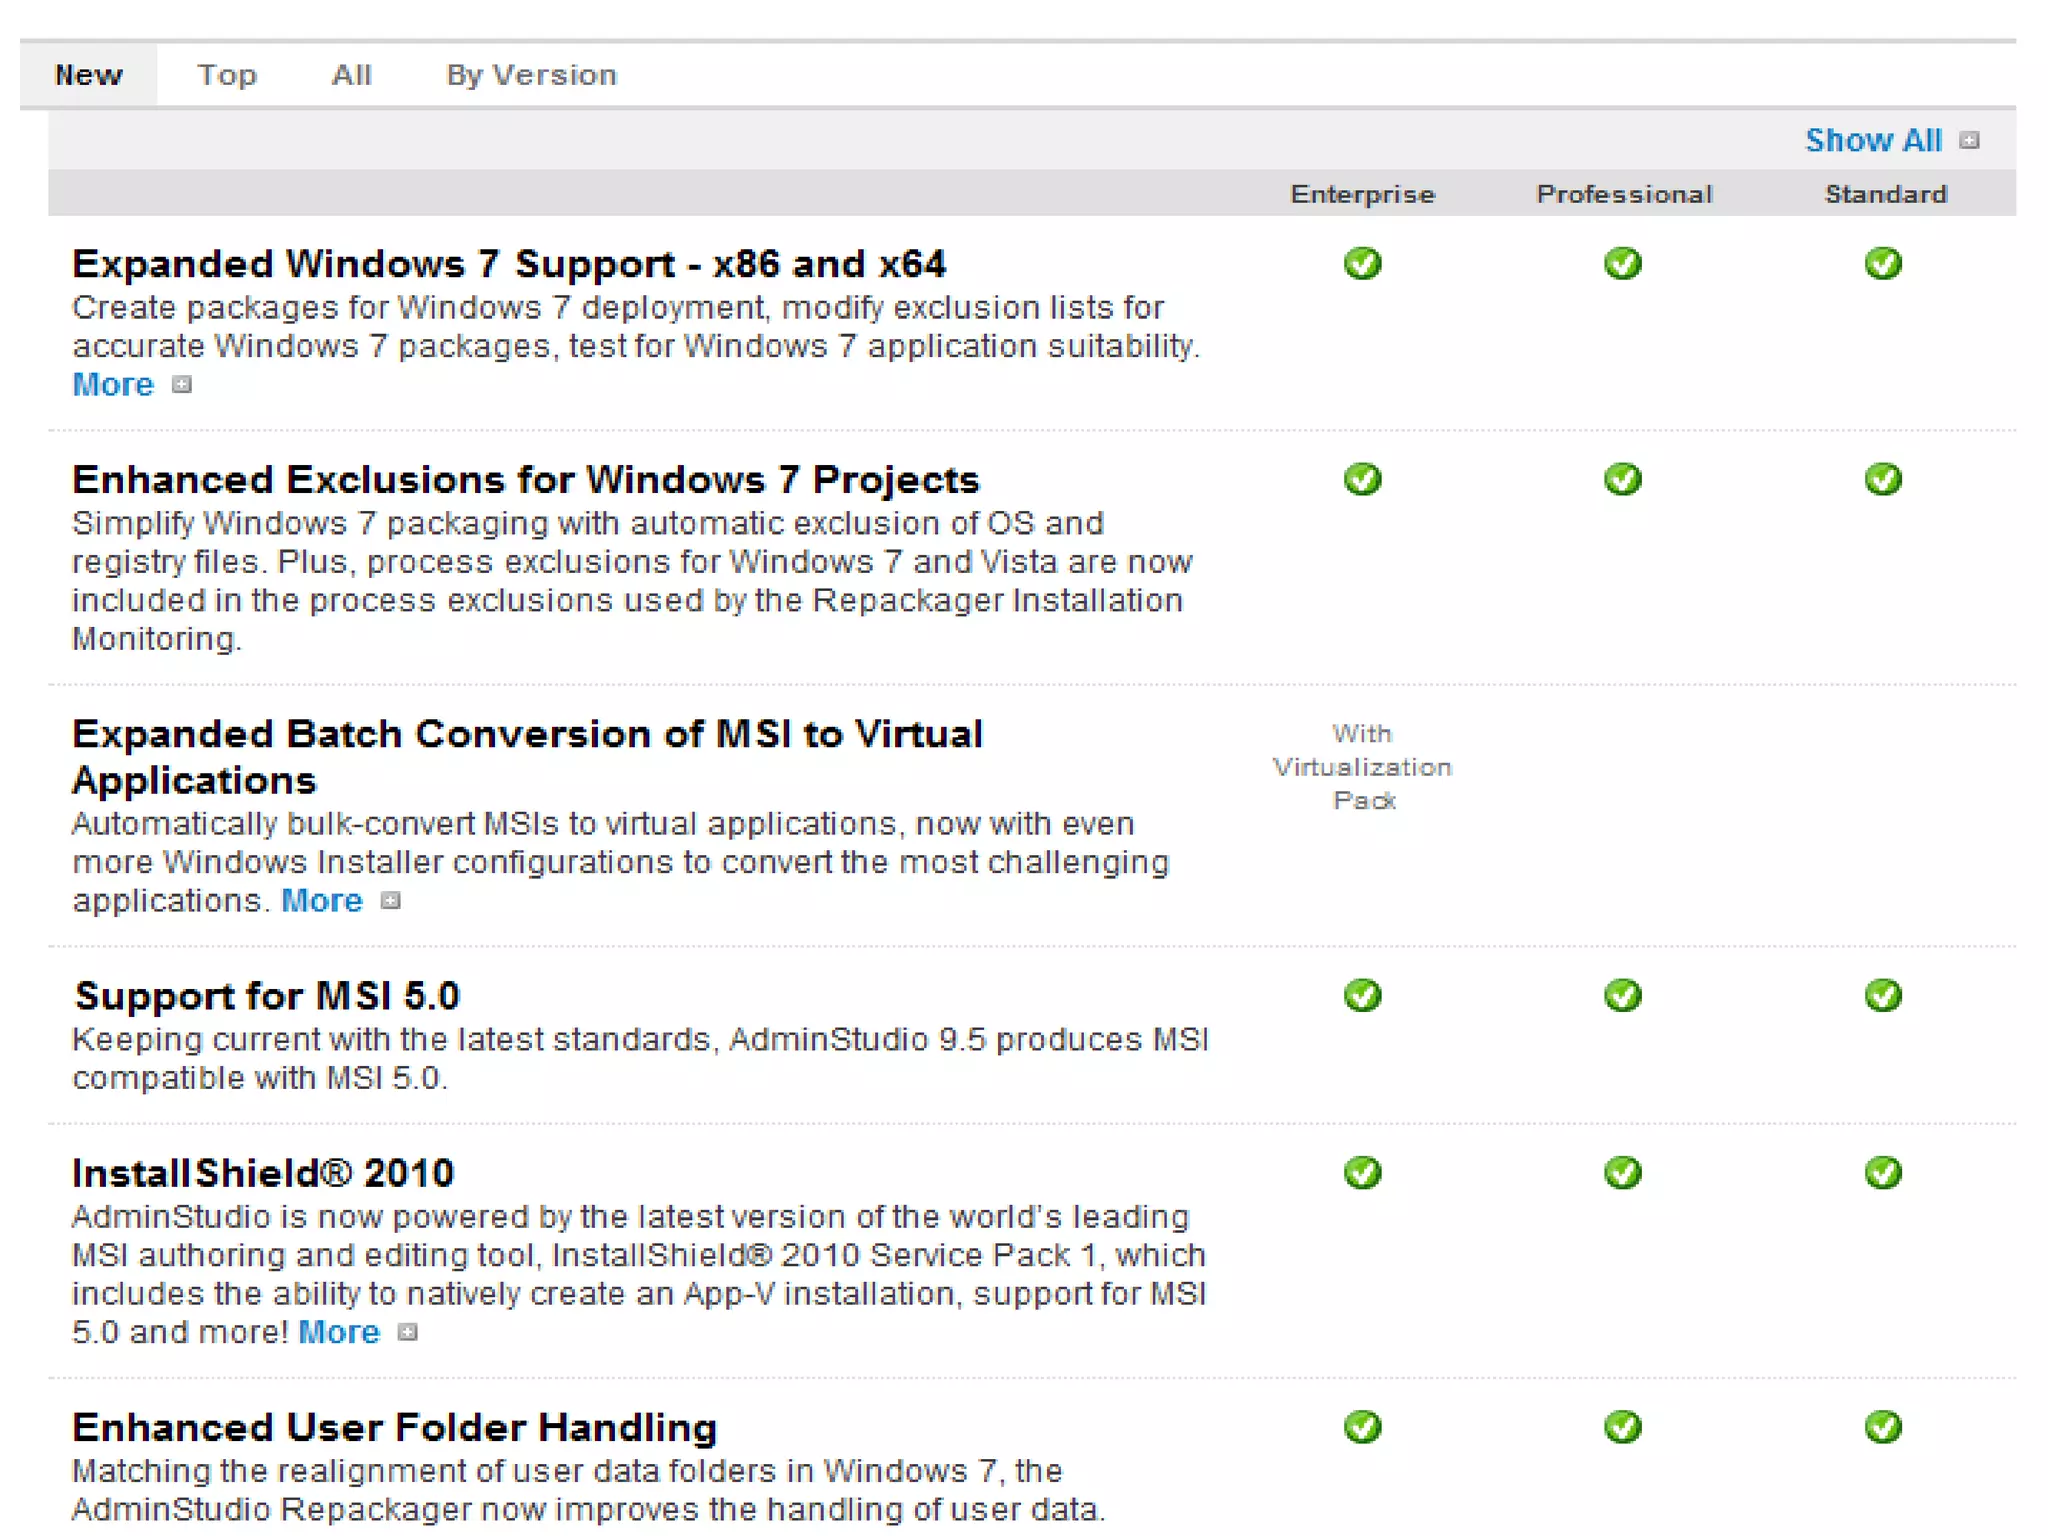Expand the plus icon beside Show All
Image resolution: width=2048 pixels, height=1536 pixels.
pos(1969,141)
